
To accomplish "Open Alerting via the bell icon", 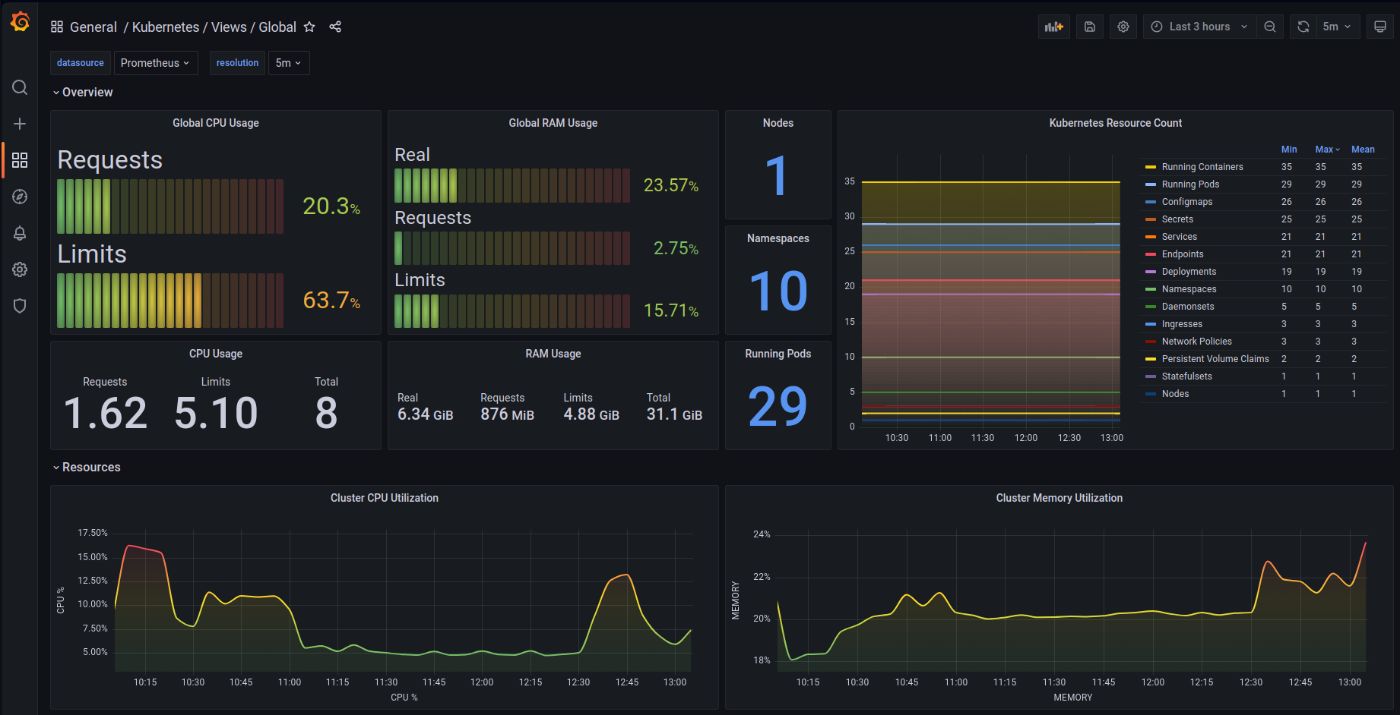I will point(19,232).
